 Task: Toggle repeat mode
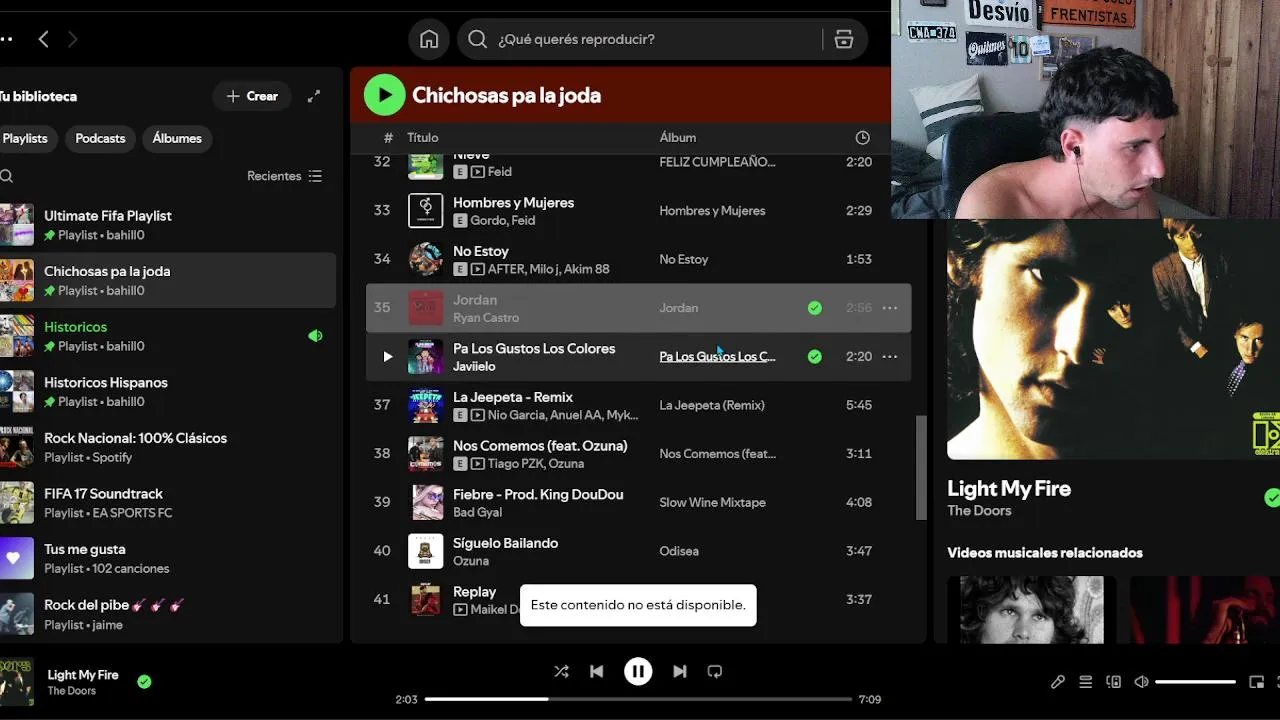[714, 672]
